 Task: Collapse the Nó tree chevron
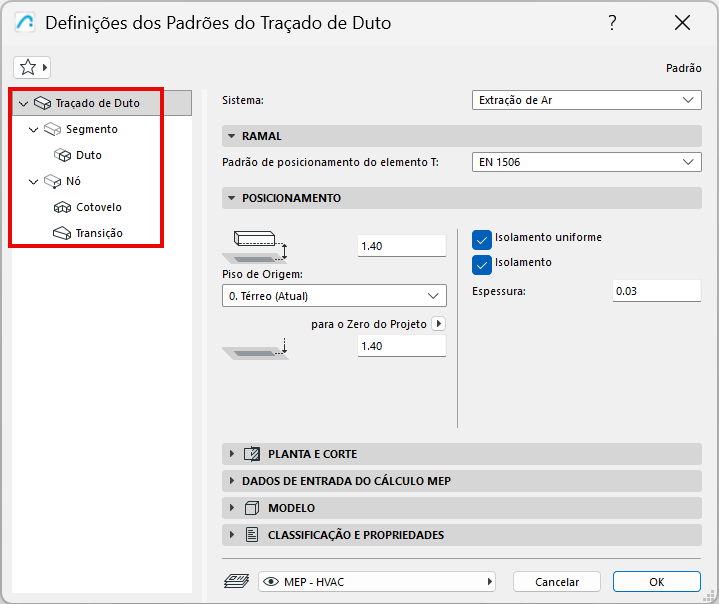coord(33,182)
